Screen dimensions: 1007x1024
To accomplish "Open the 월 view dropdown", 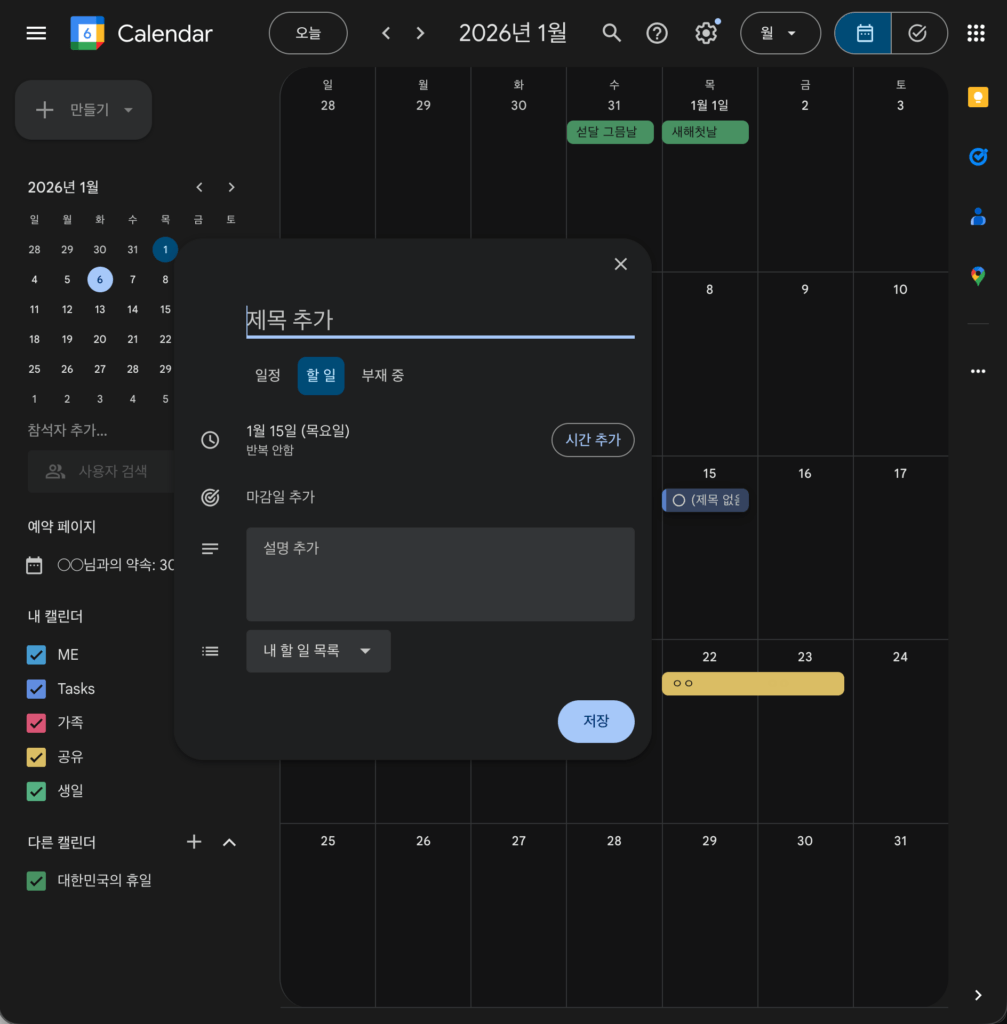I will [x=779, y=33].
